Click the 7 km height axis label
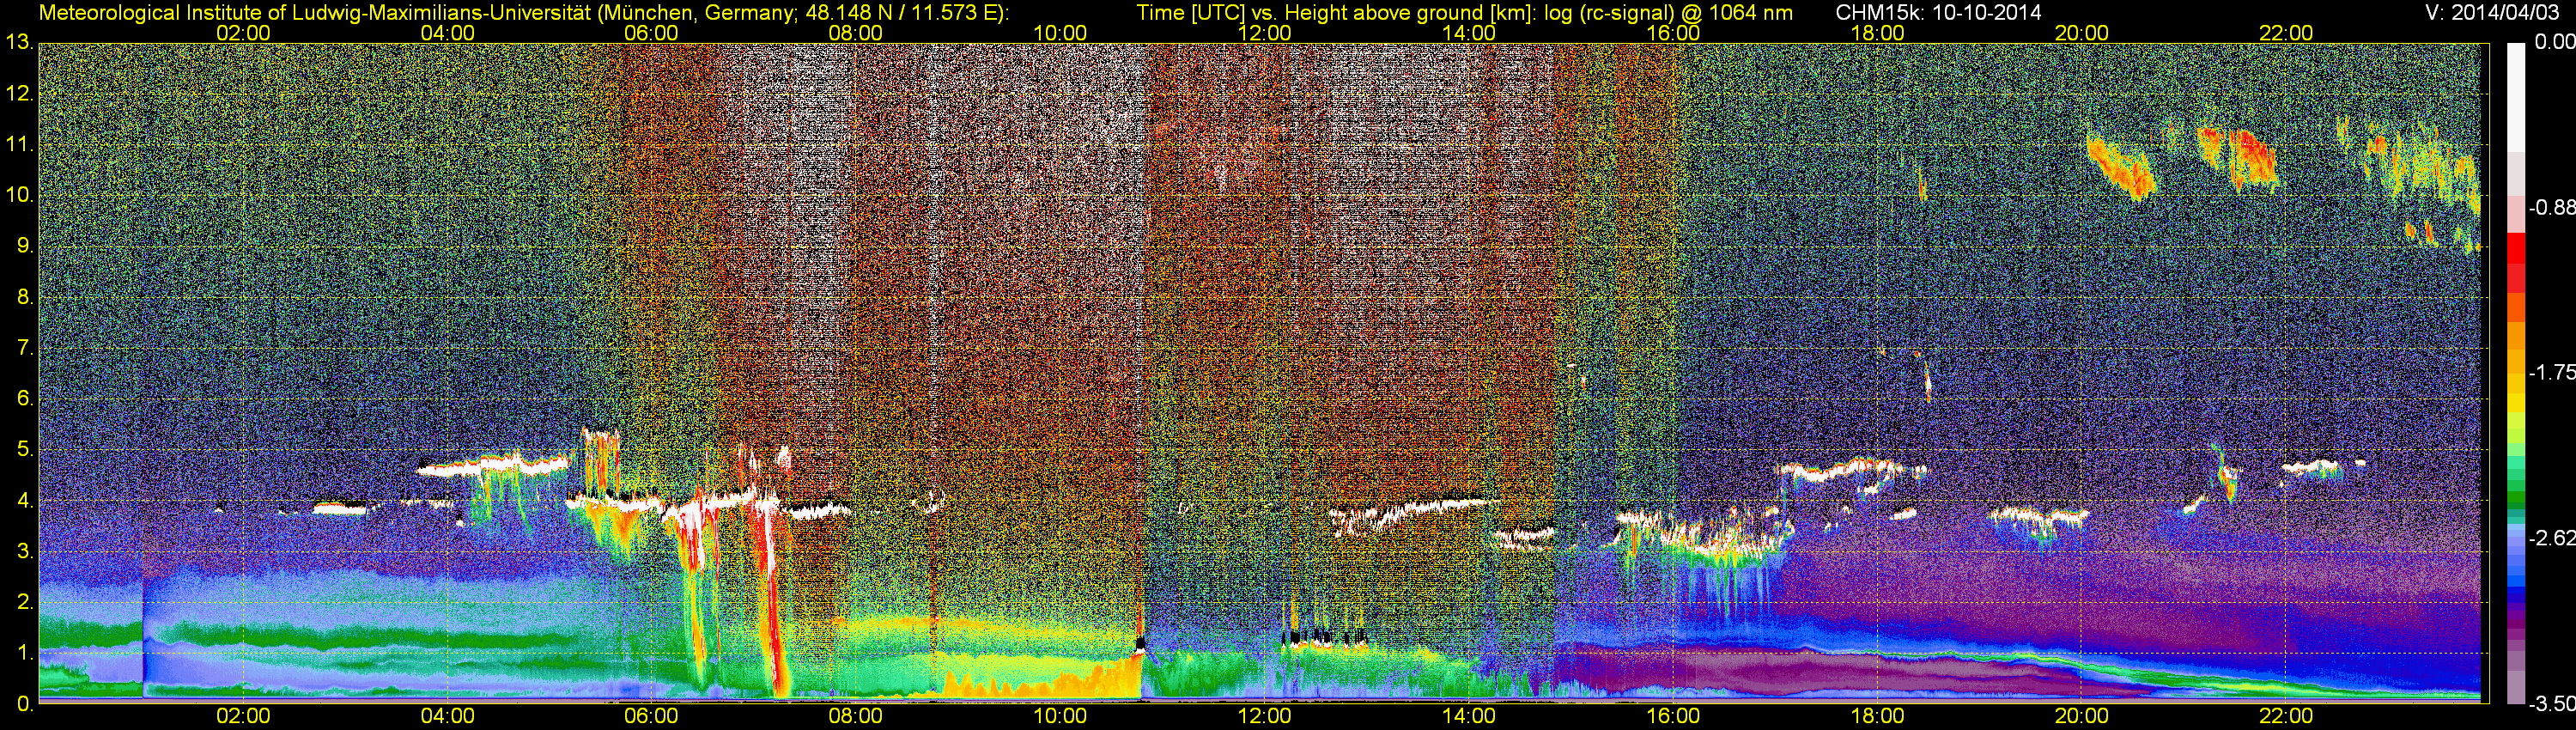The image size is (2576, 730). [x=25, y=347]
